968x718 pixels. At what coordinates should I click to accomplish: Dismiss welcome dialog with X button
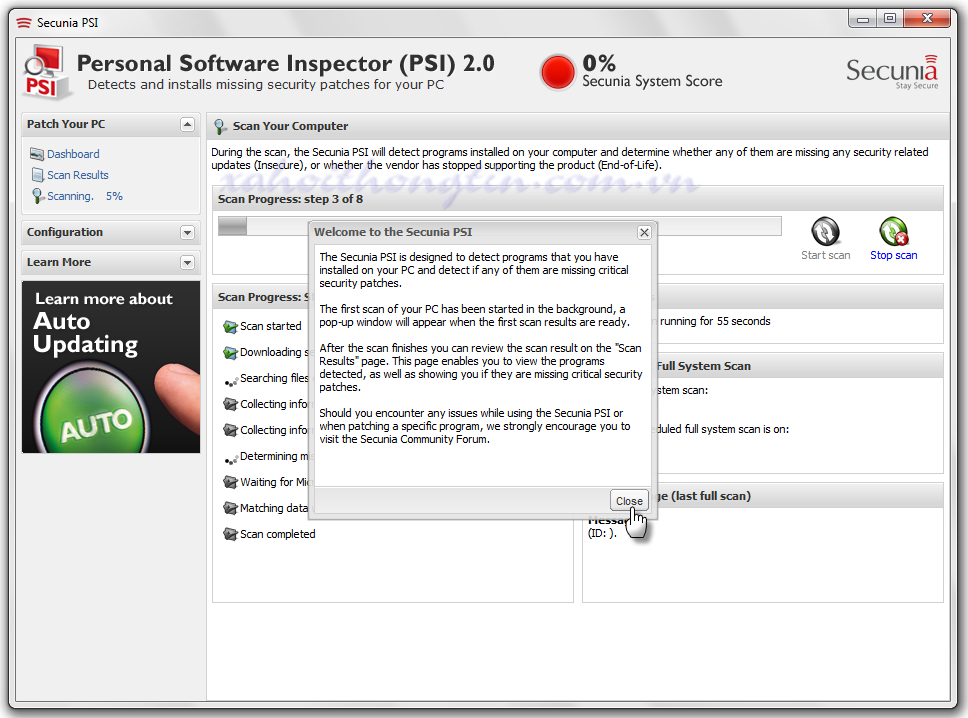click(x=644, y=232)
